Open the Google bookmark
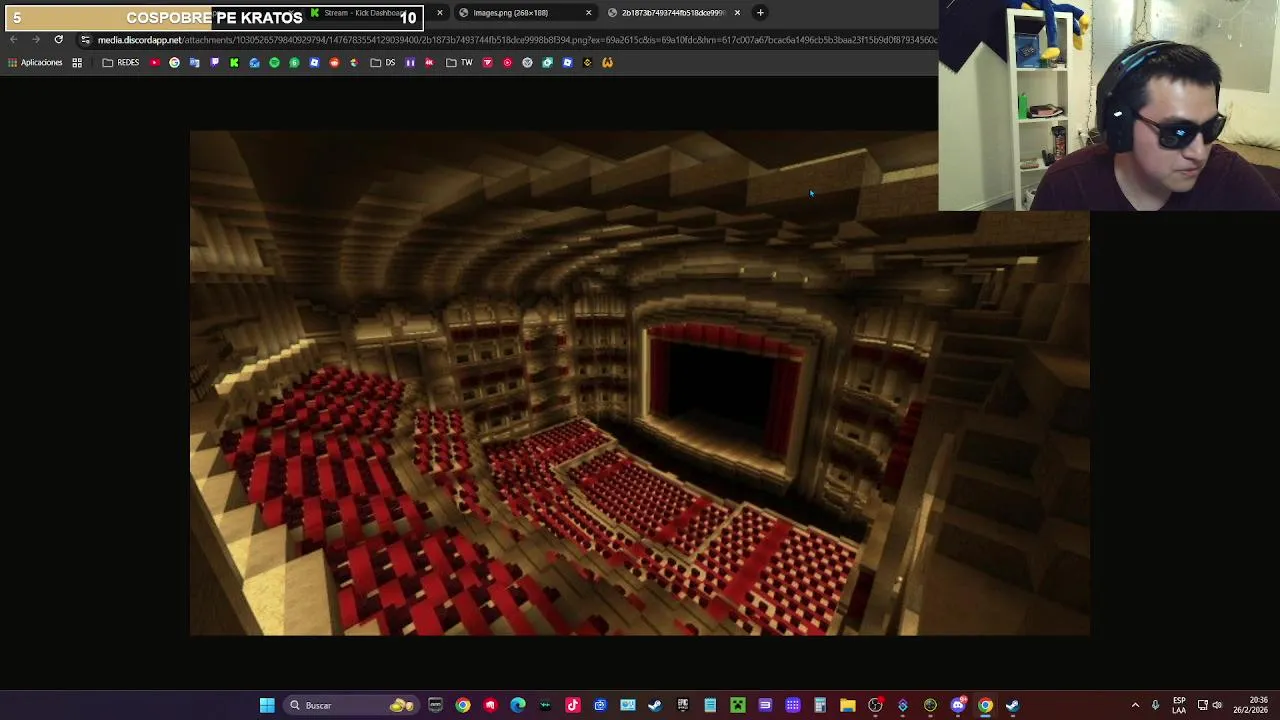Screen dimensions: 1280x720 coord(174,62)
